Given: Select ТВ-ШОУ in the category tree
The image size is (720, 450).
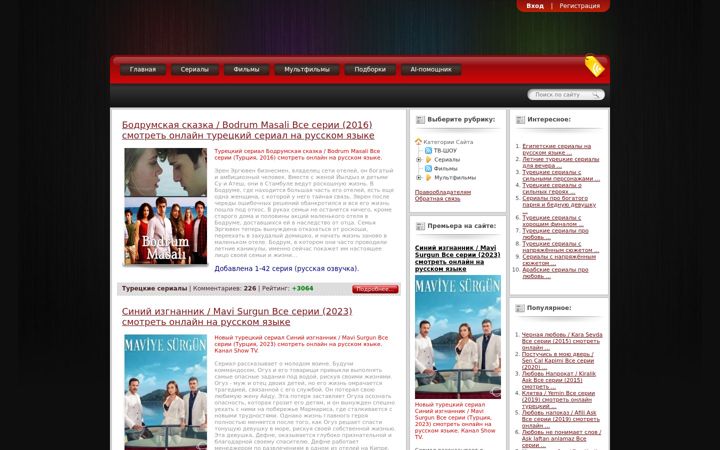Looking at the screenshot, I should tap(445, 151).
